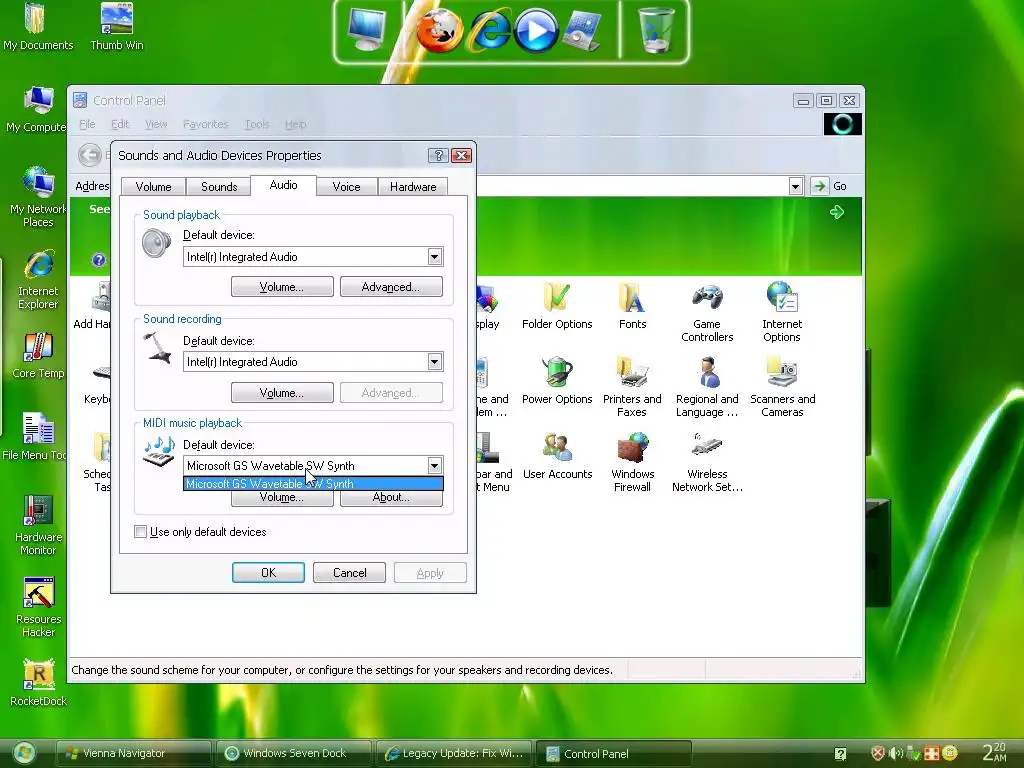The width and height of the screenshot is (1024, 768).
Task: Open the Folder Options control panel icon
Action: pos(557,307)
